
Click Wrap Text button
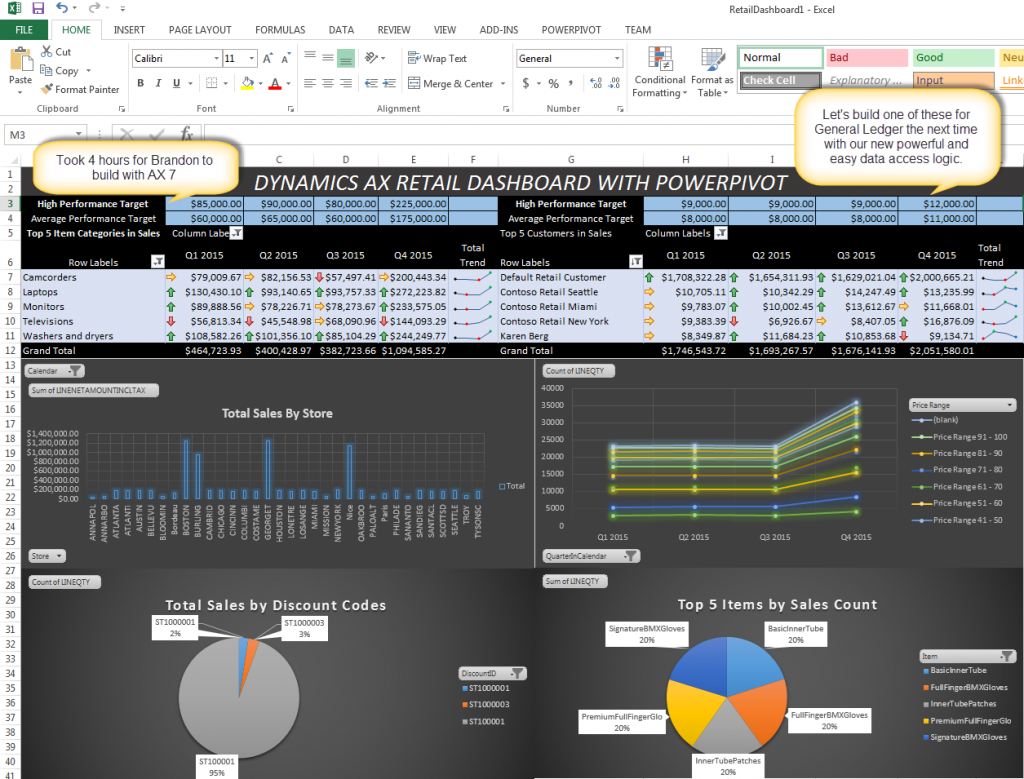click(x=437, y=58)
